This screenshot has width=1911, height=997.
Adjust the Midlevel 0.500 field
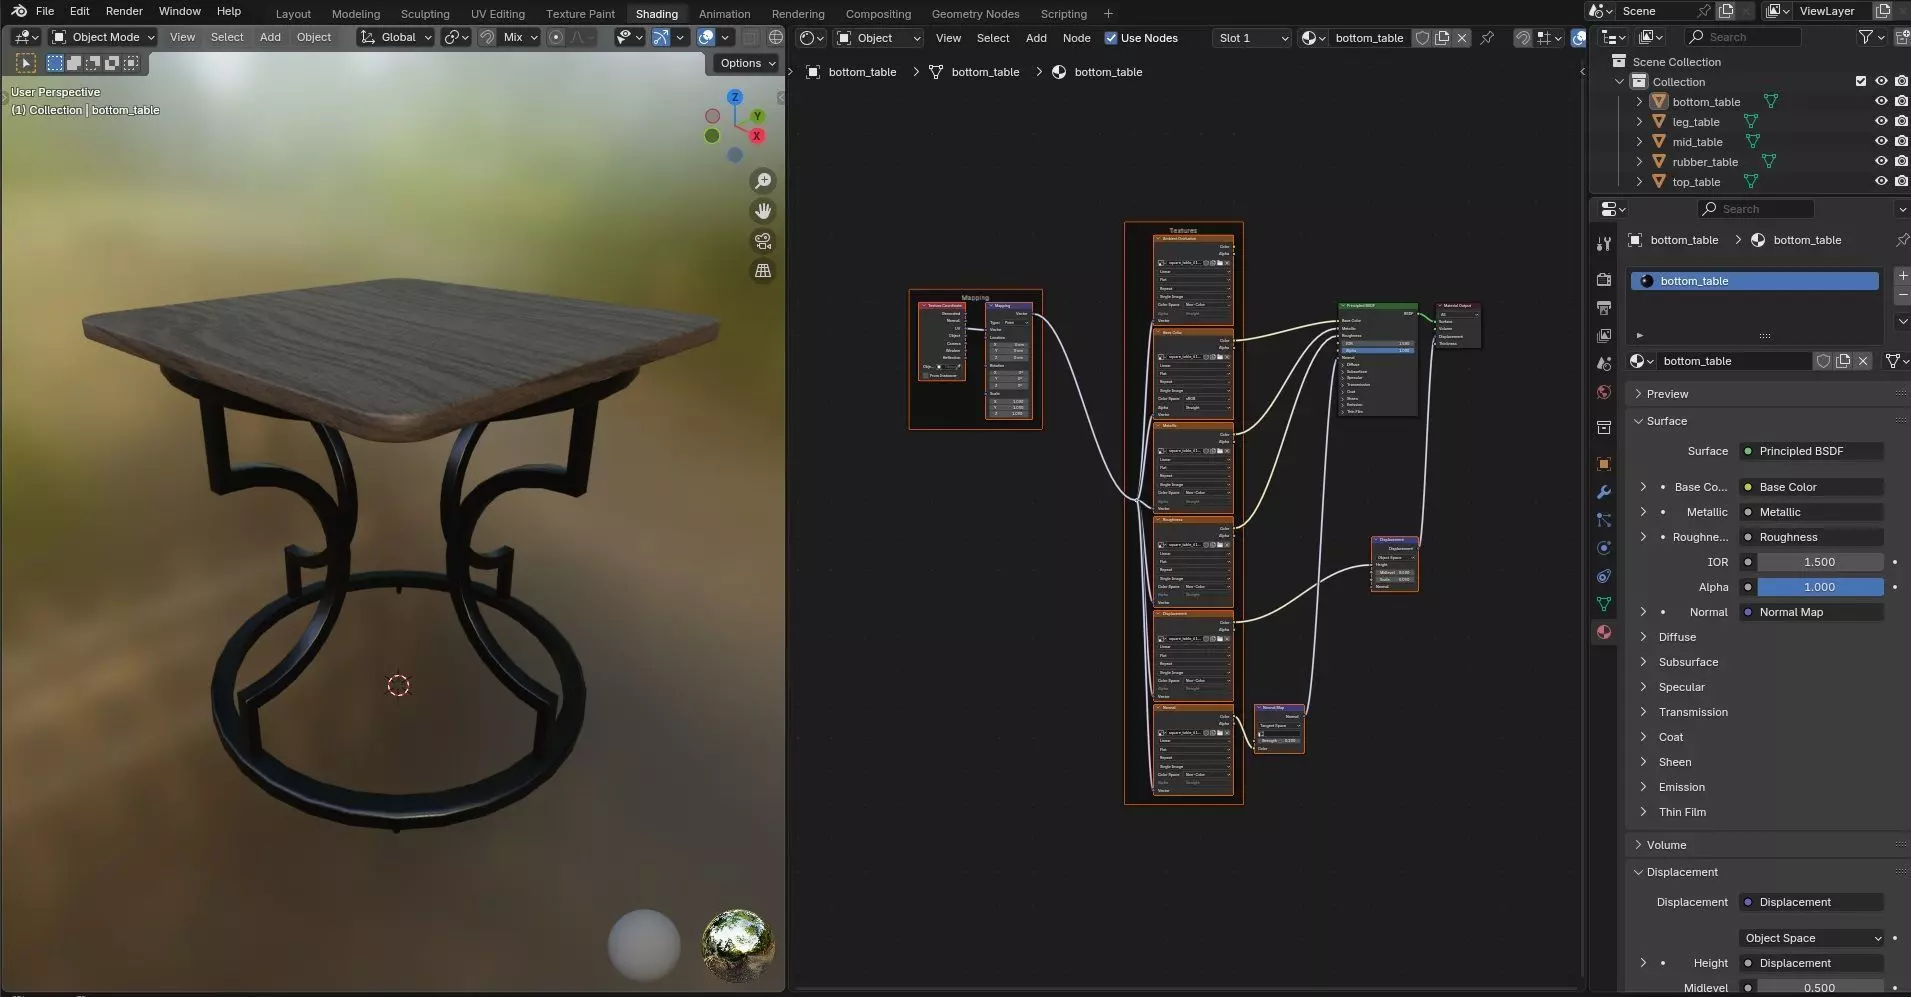point(1820,987)
